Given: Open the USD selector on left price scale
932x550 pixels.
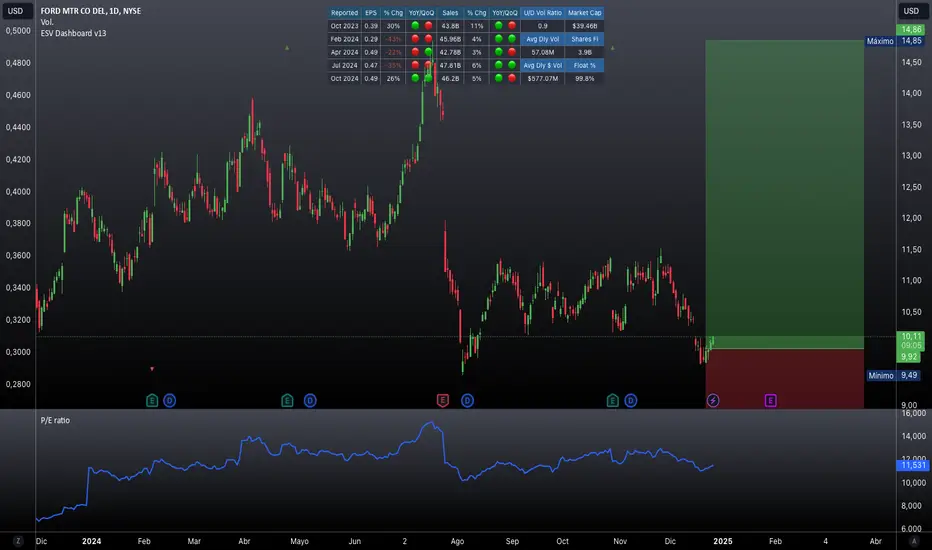Looking at the screenshot, I should pos(16,11).
